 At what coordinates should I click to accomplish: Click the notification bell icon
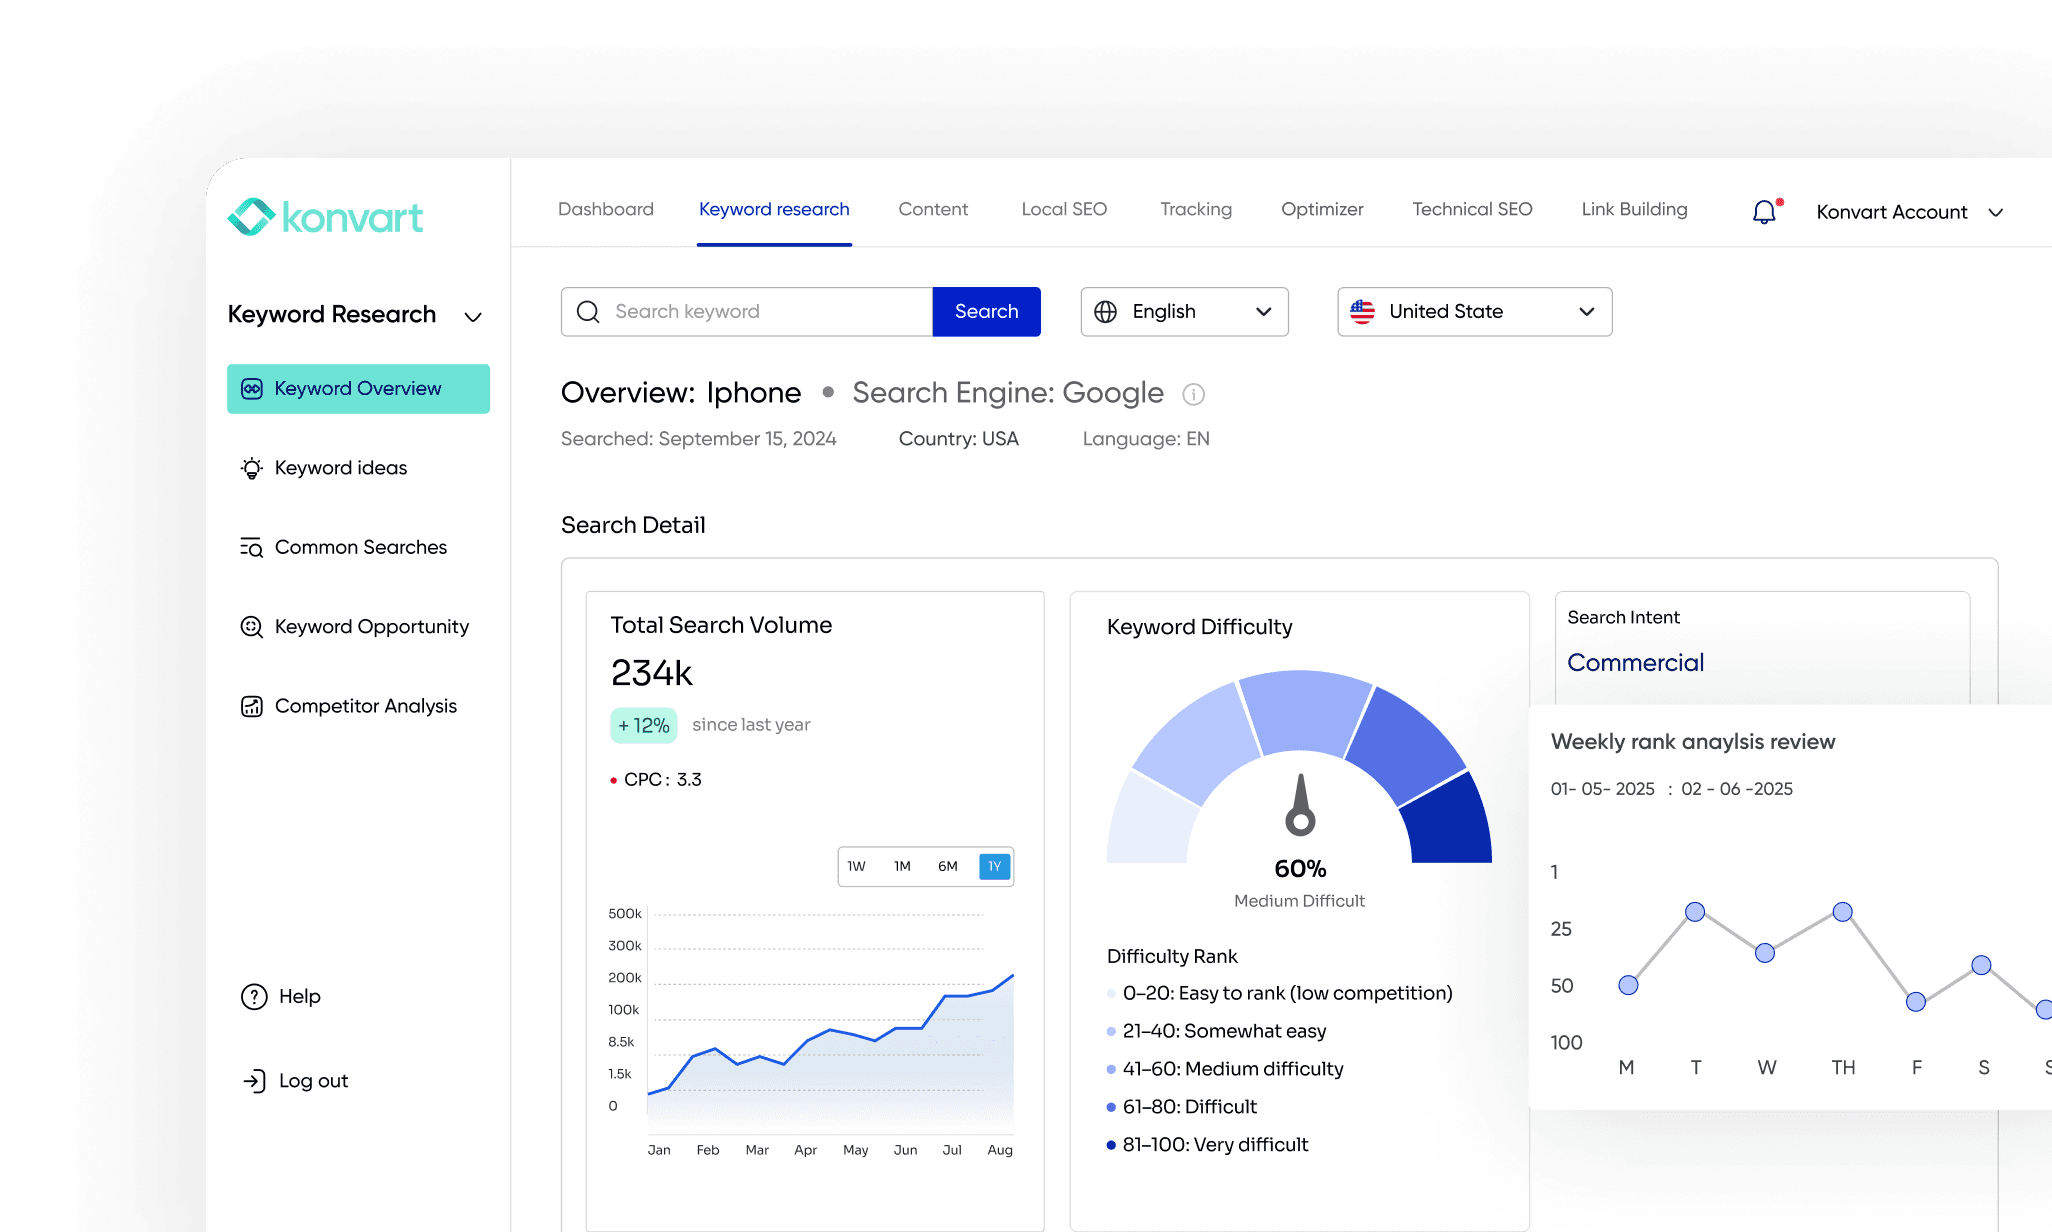point(1764,212)
